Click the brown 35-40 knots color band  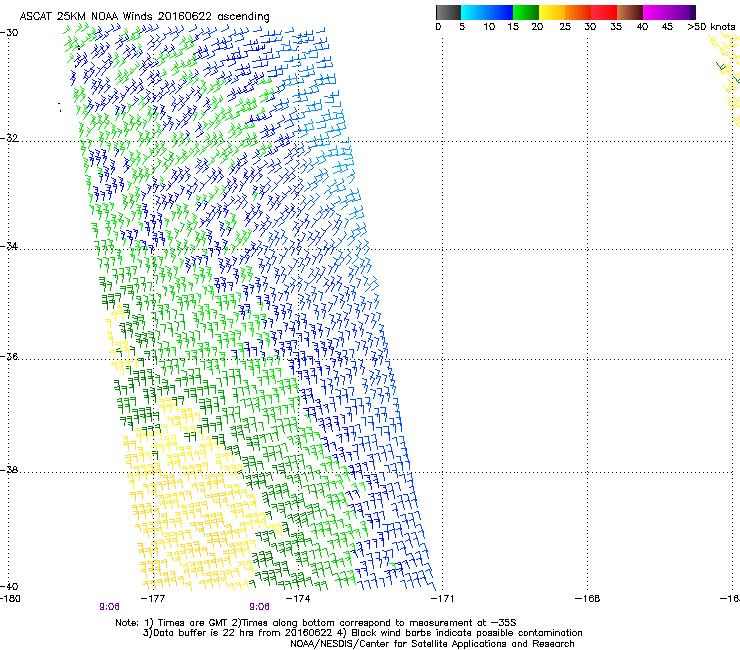click(x=630, y=12)
